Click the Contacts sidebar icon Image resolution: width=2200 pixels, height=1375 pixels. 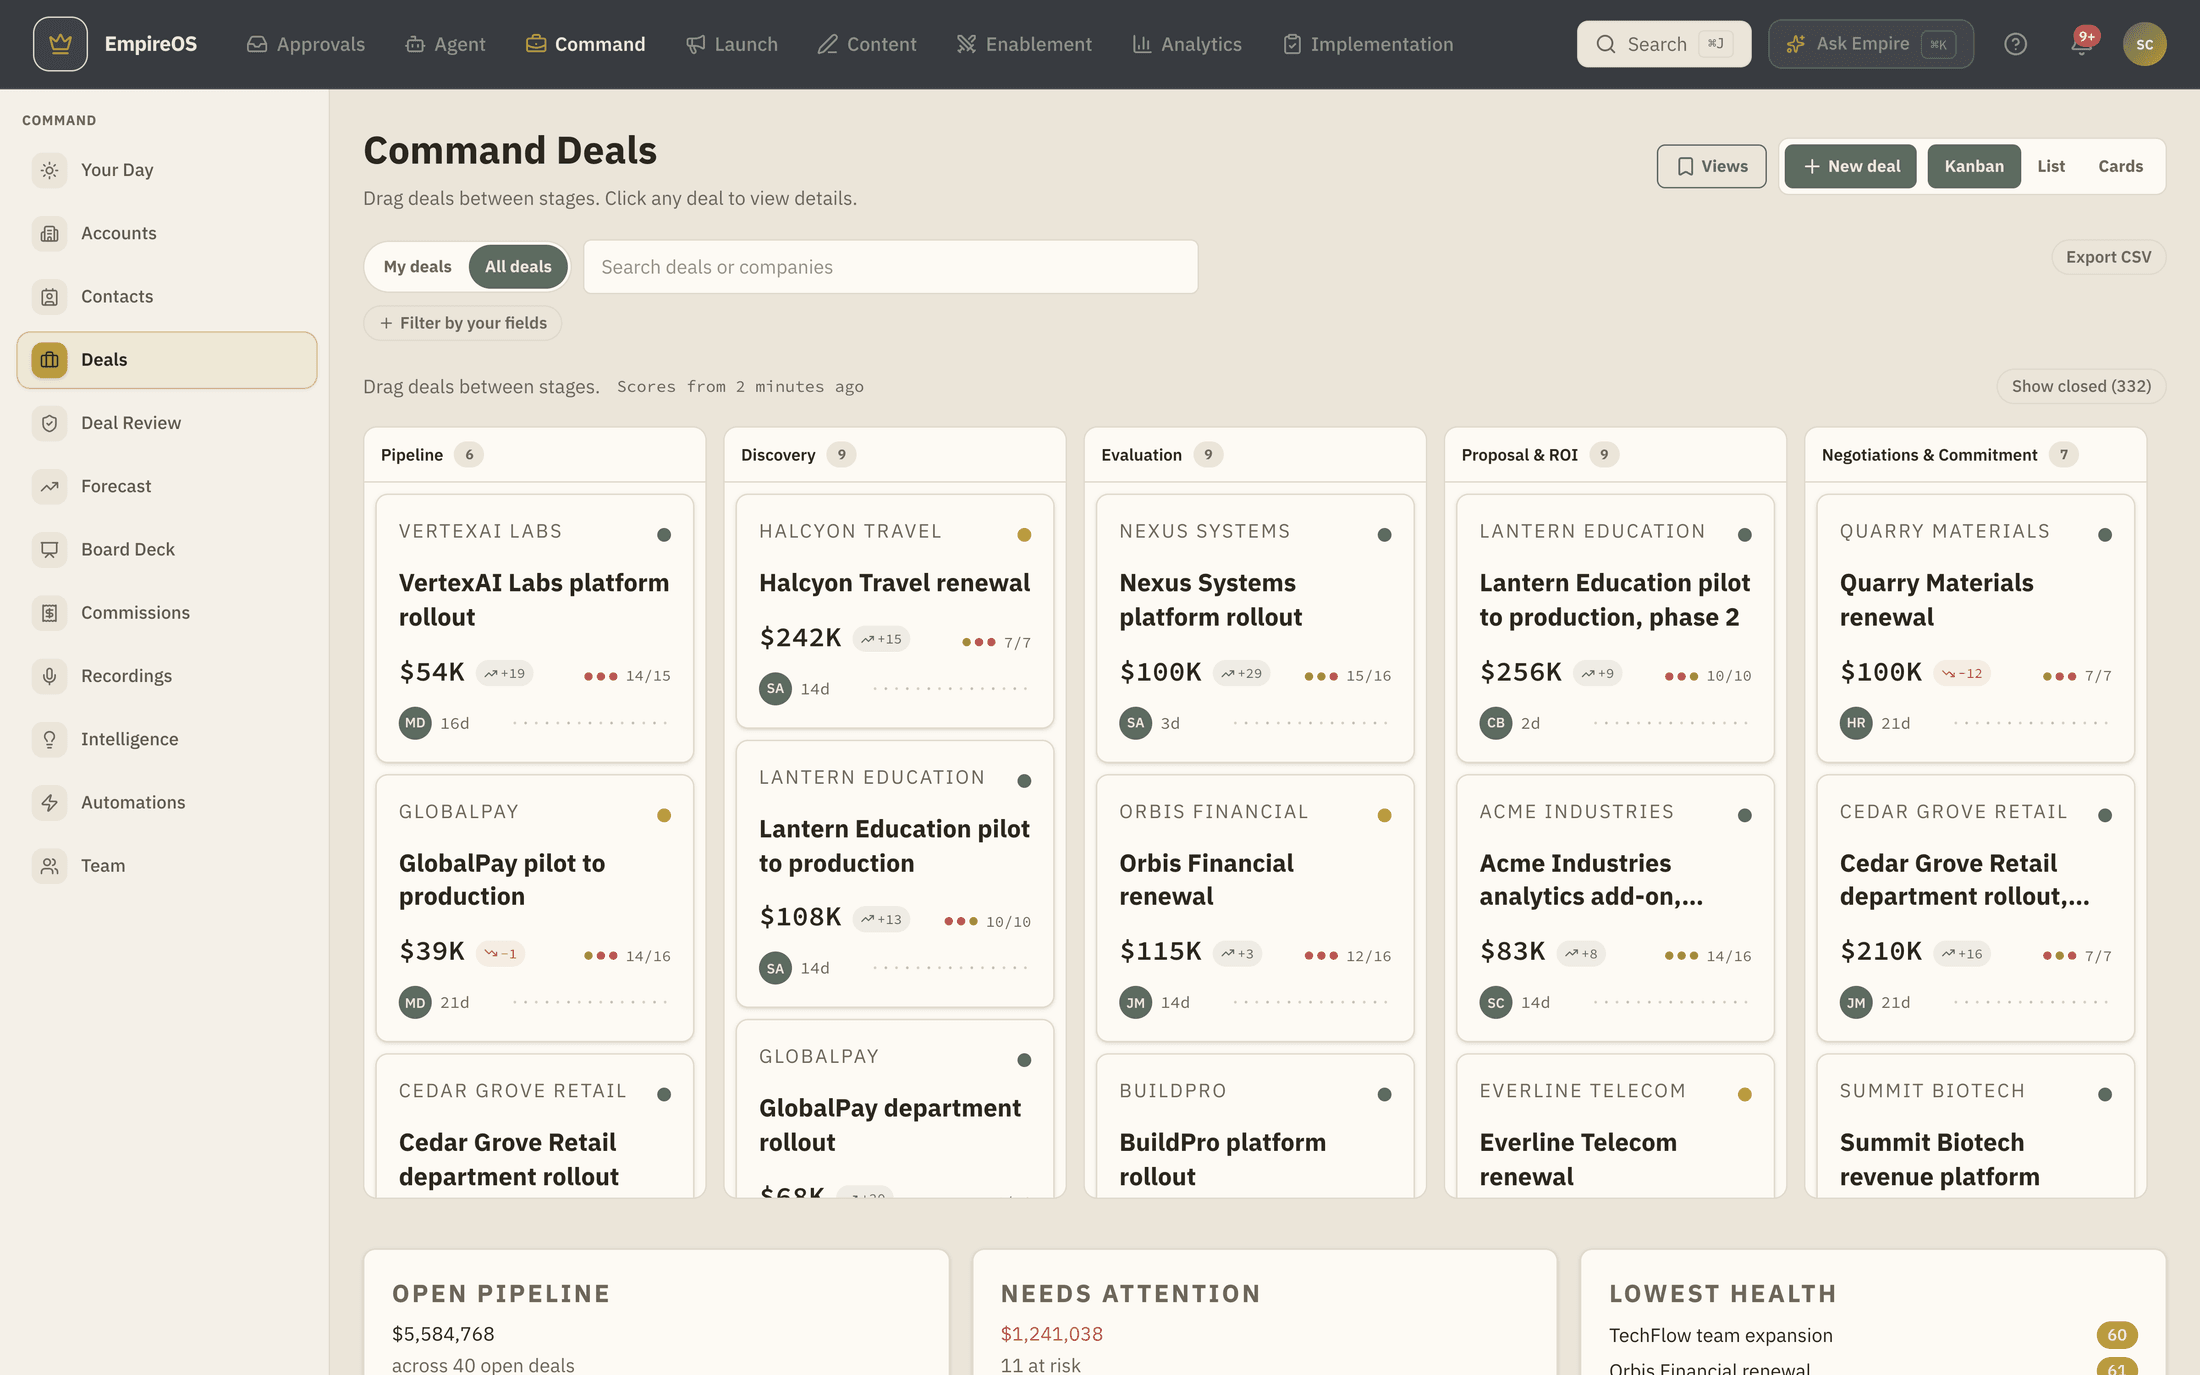[49, 296]
